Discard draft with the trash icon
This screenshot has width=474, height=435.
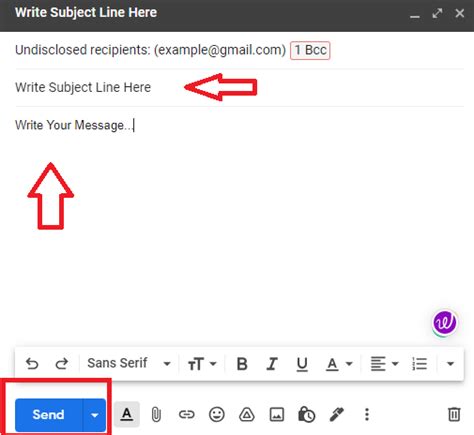coord(454,414)
